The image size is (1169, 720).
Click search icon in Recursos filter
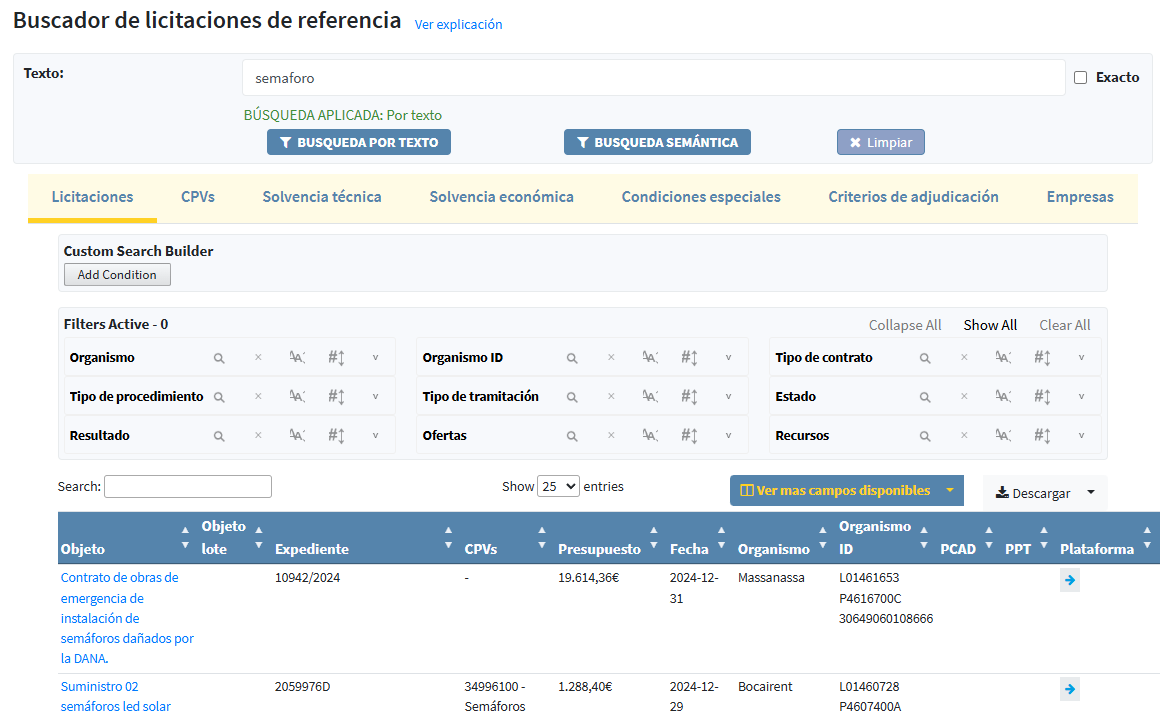[x=924, y=436]
